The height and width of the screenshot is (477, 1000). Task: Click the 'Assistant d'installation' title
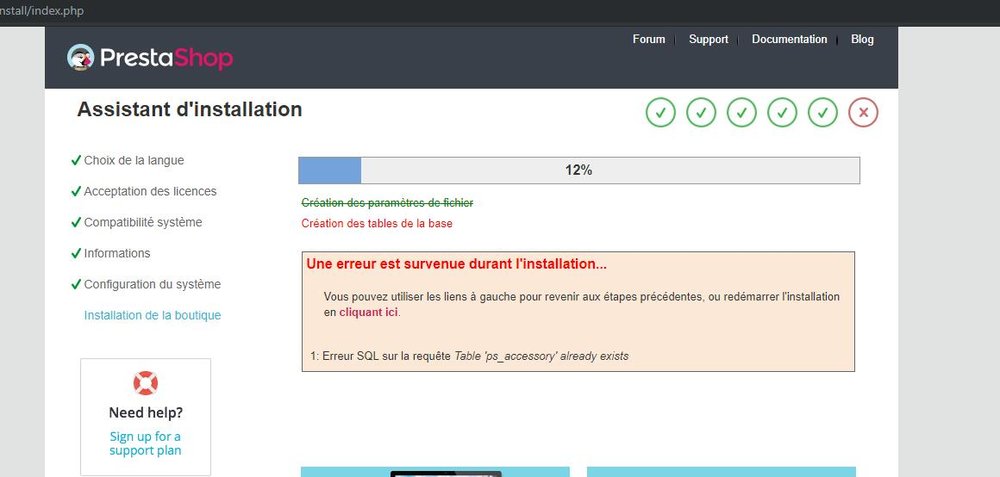189,109
